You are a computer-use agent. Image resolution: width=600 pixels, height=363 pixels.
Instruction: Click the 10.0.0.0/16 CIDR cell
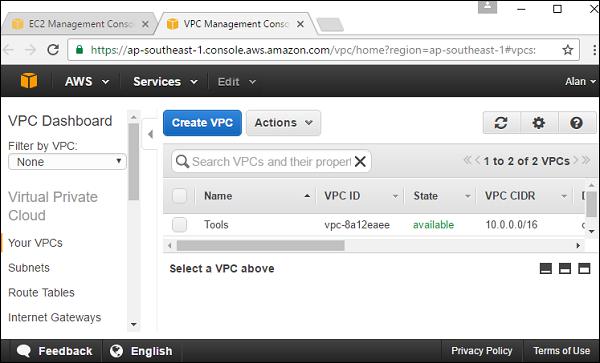(x=511, y=225)
